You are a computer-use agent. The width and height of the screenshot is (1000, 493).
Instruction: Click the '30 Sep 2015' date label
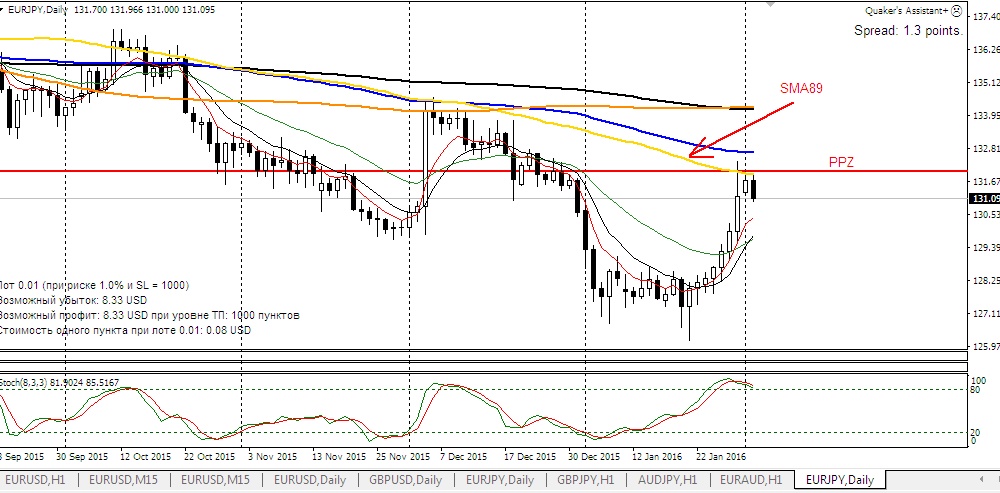pyautogui.click(x=82, y=457)
